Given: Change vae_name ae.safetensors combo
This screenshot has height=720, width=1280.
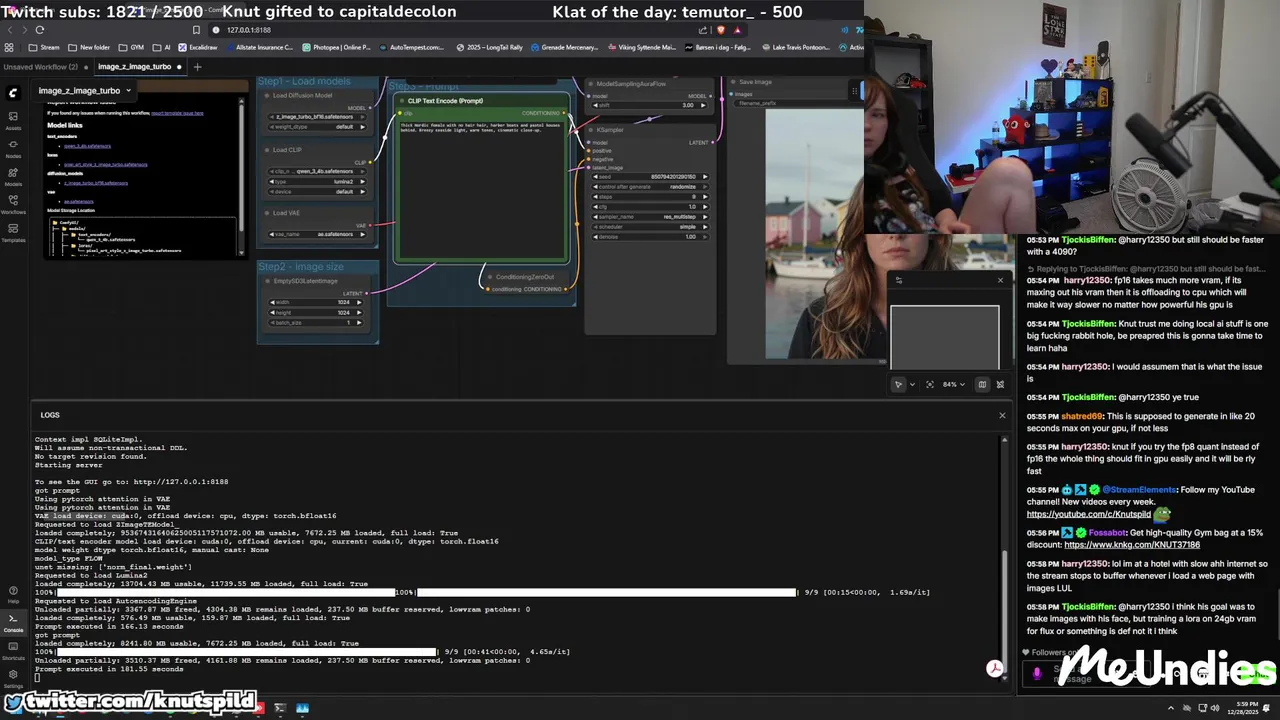Looking at the screenshot, I should click(x=318, y=234).
